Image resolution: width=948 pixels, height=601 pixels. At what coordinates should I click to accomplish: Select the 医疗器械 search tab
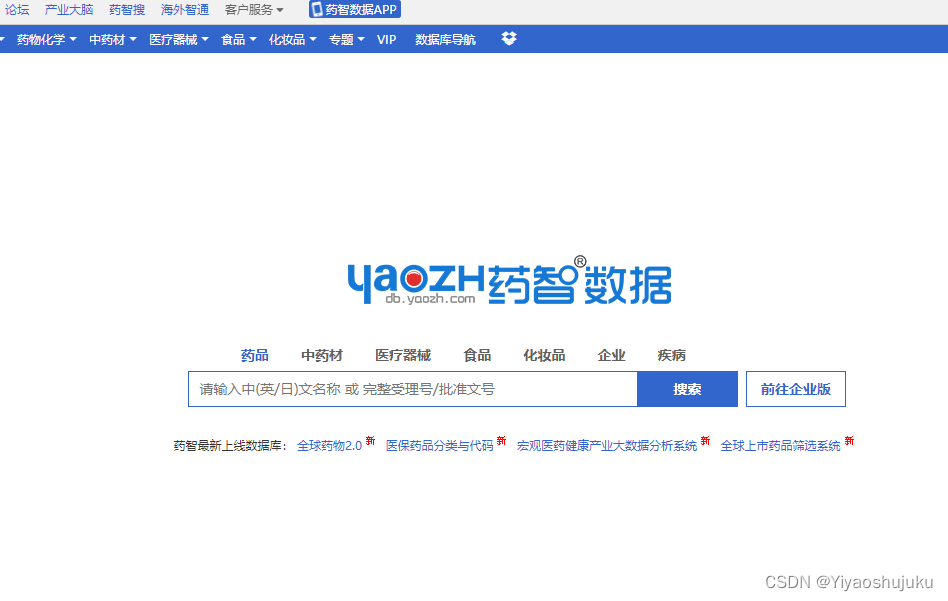click(x=403, y=355)
